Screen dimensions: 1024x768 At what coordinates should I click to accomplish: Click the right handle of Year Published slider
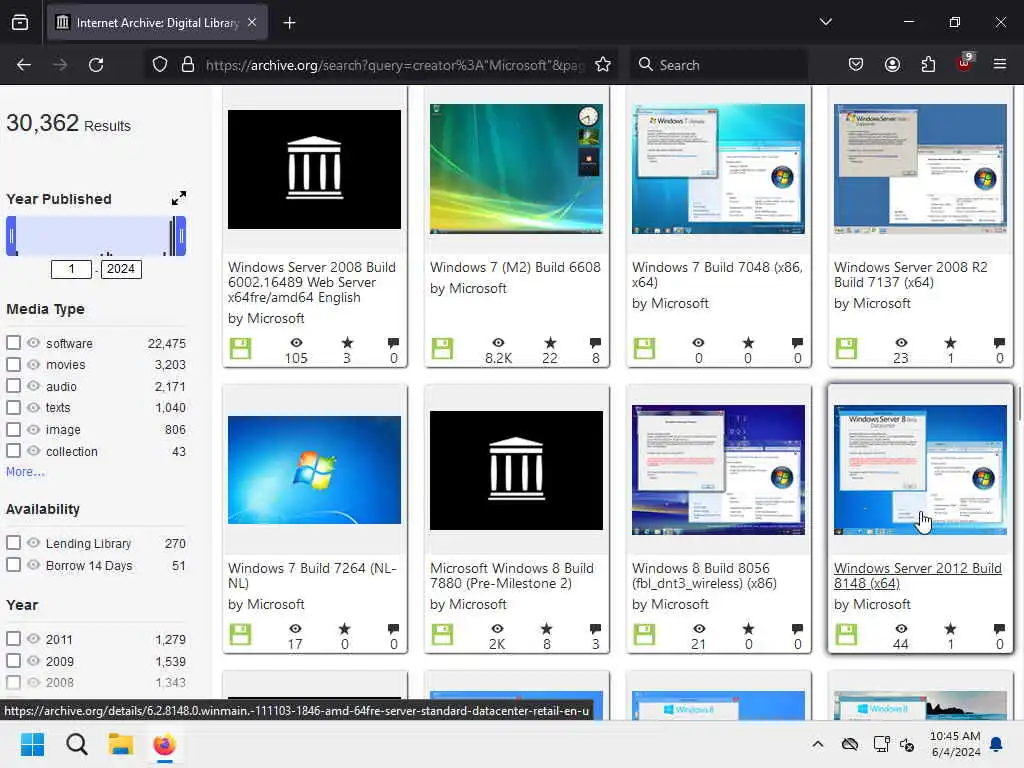coord(181,236)
